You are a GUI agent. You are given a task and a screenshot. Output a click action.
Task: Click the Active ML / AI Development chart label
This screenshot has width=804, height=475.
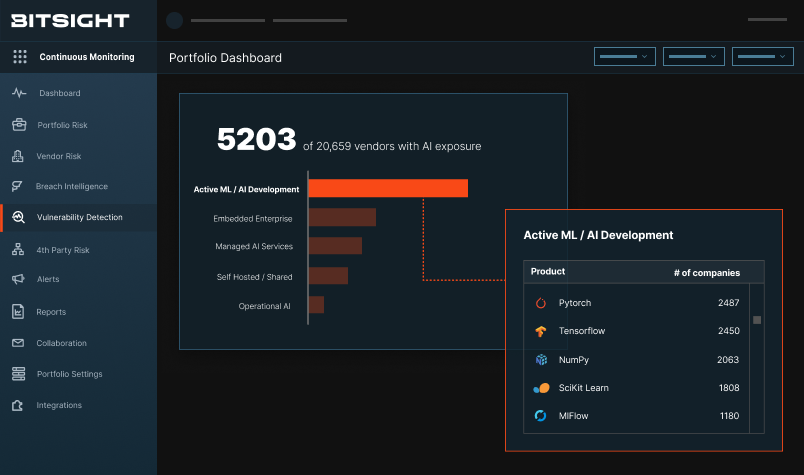(x=246, y=189)
